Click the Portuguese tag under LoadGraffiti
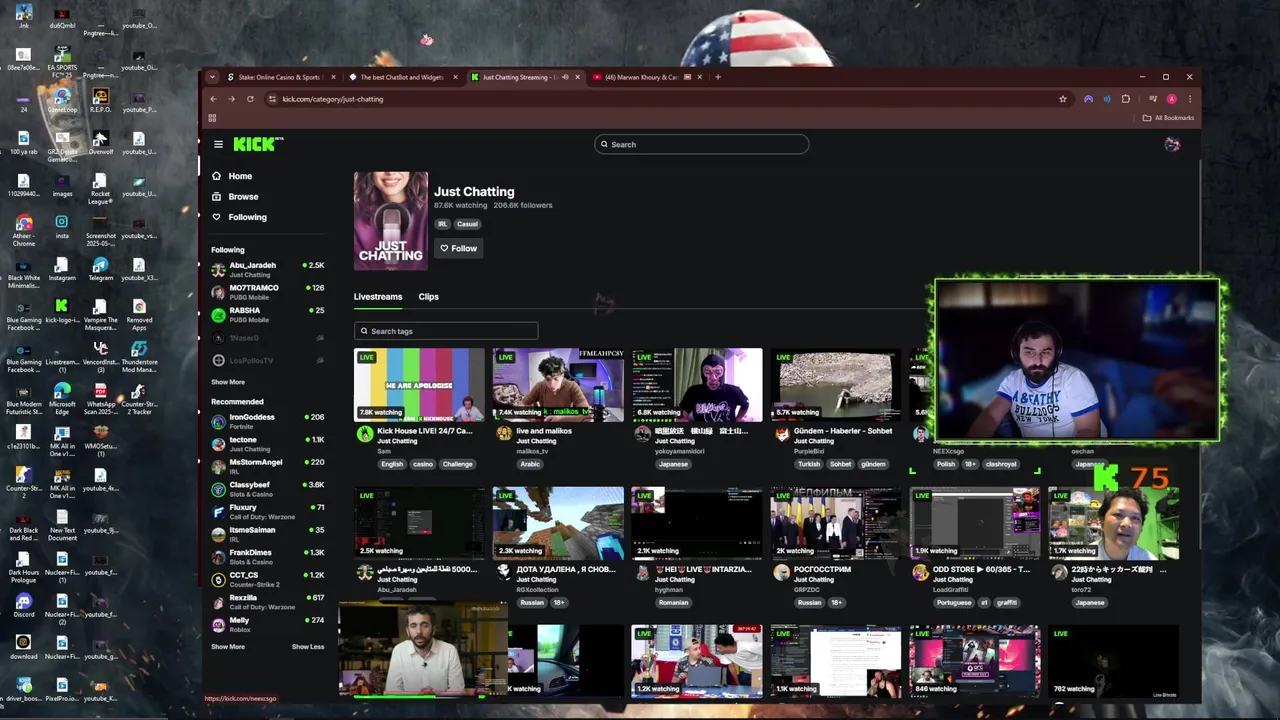The width and height of the screenshot is (1280, 720). tap(953, 603)
